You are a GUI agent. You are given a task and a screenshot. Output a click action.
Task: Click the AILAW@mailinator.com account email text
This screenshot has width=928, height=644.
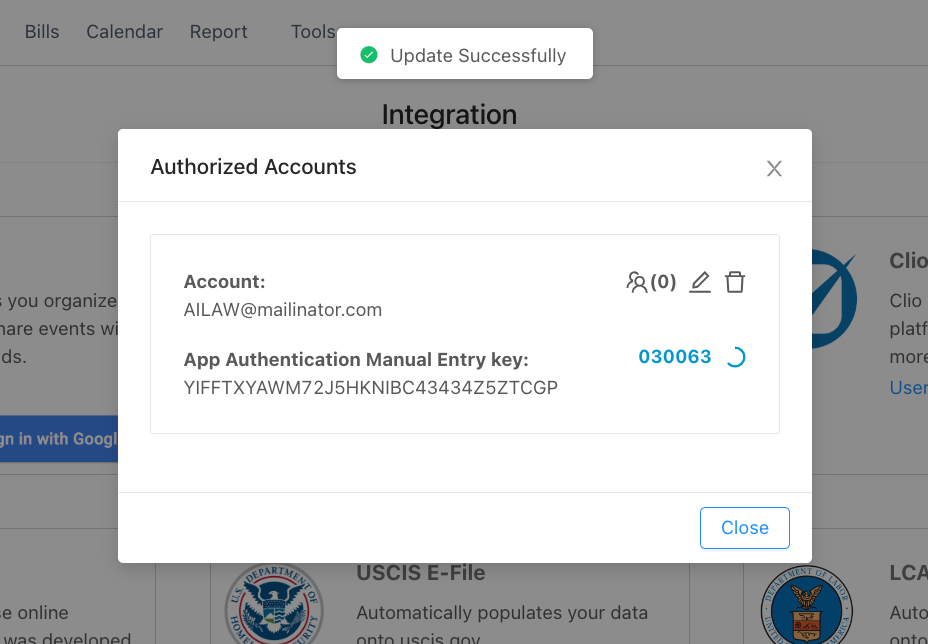click(283, 310)
